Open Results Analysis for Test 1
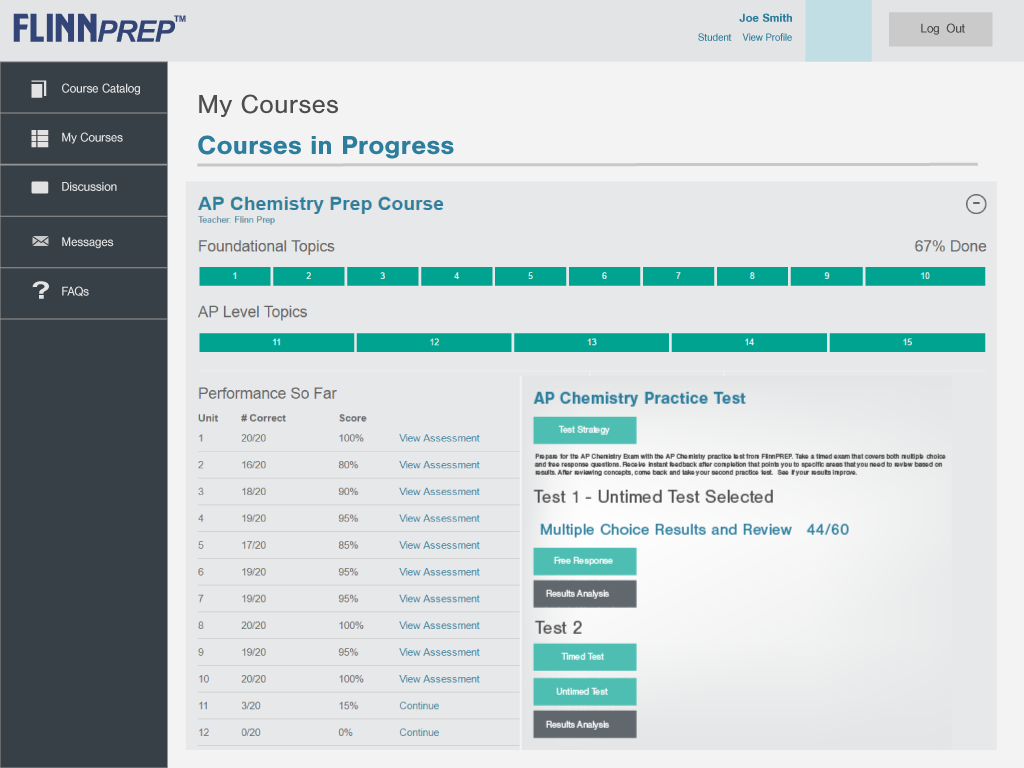 [x=584, y=594]
